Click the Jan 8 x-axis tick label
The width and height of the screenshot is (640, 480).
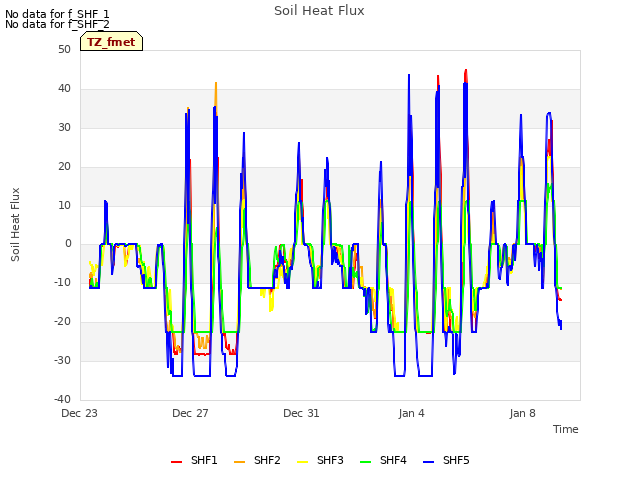tap(522, 413)
